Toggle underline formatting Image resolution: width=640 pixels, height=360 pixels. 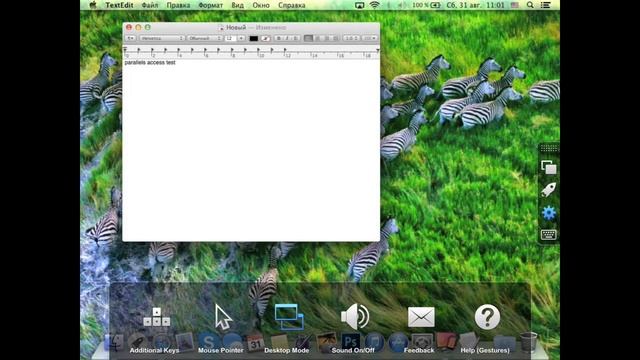point(296,38)
